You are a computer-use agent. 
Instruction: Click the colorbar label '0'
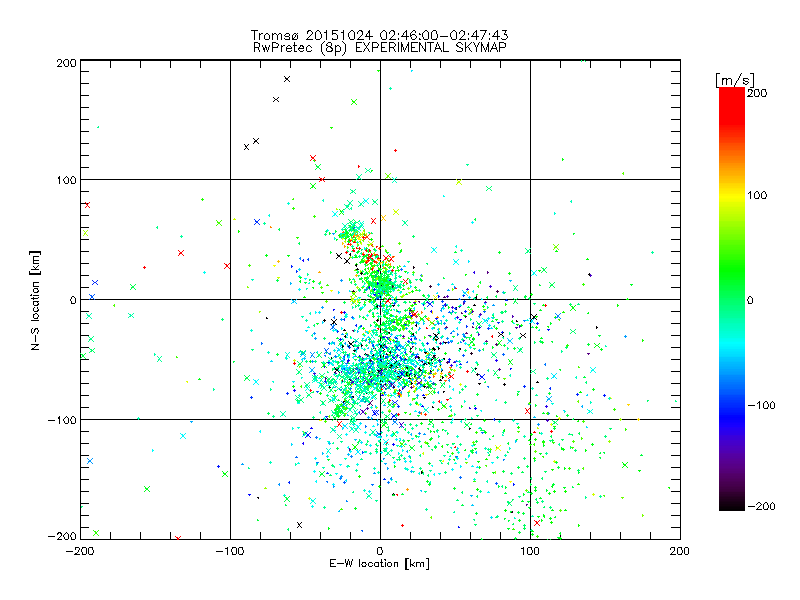tap(750, 301)
